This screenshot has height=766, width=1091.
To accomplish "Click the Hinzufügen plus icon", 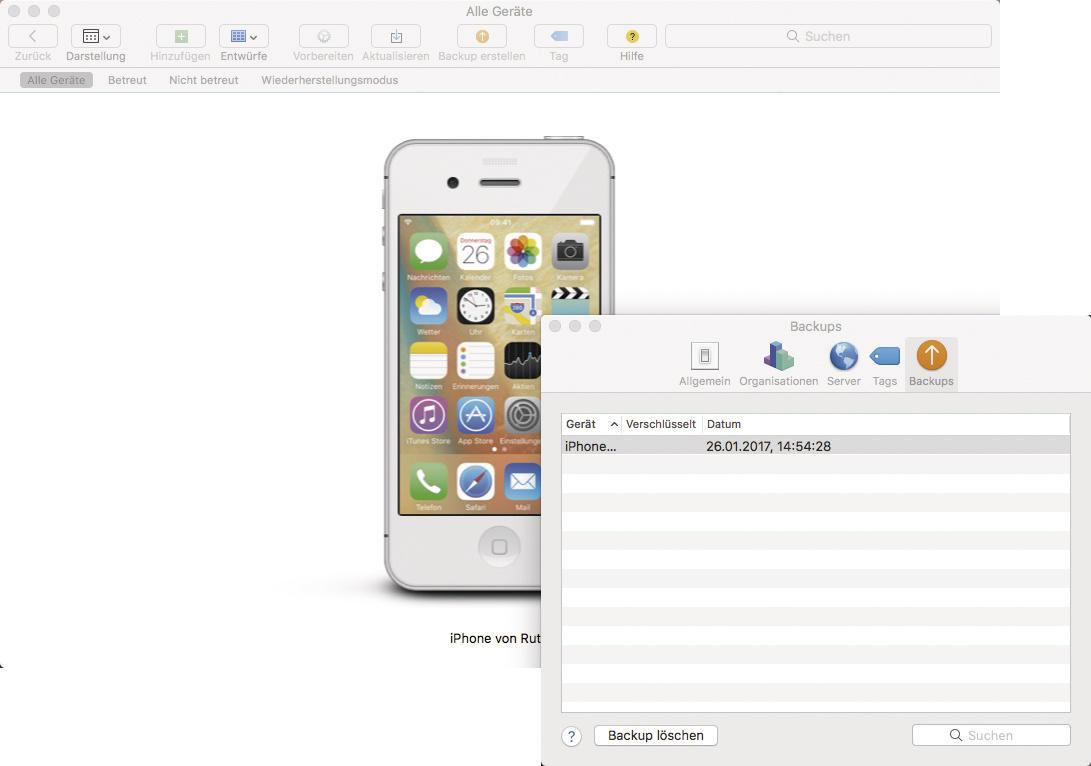I will point(181,36).
